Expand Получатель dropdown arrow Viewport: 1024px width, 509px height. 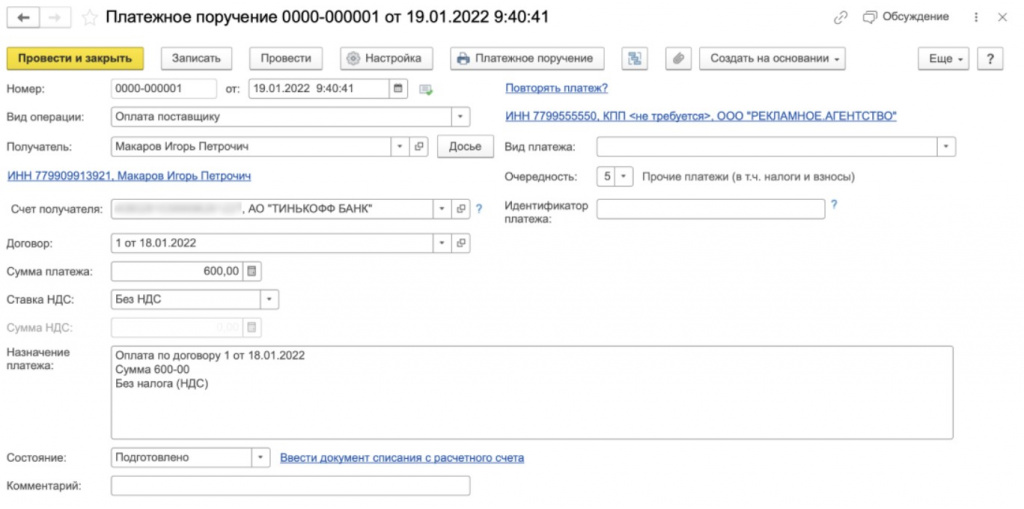tap(400, 147)
